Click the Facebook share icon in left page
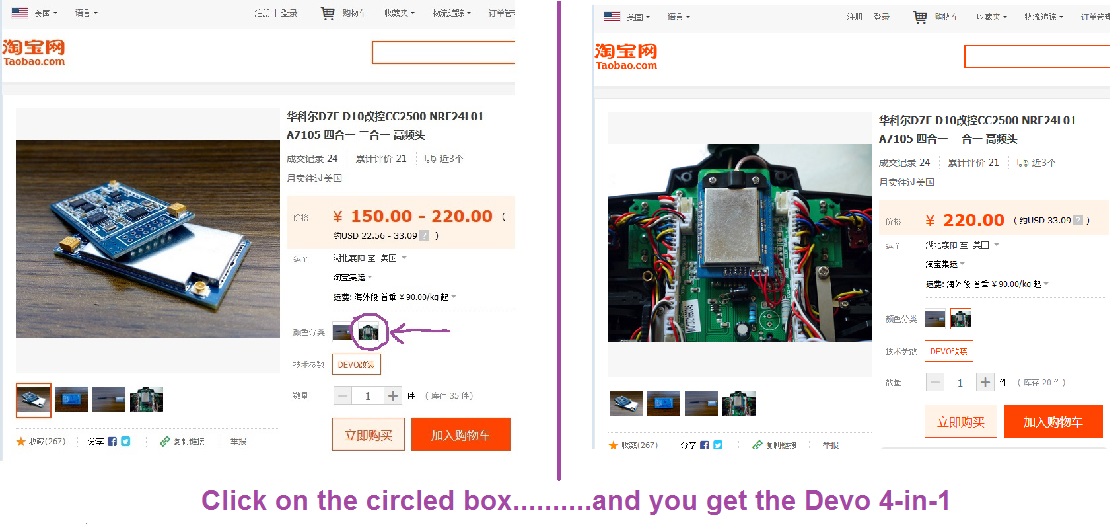This screenshot has width=1120, height=530. [x=112, y=441]
